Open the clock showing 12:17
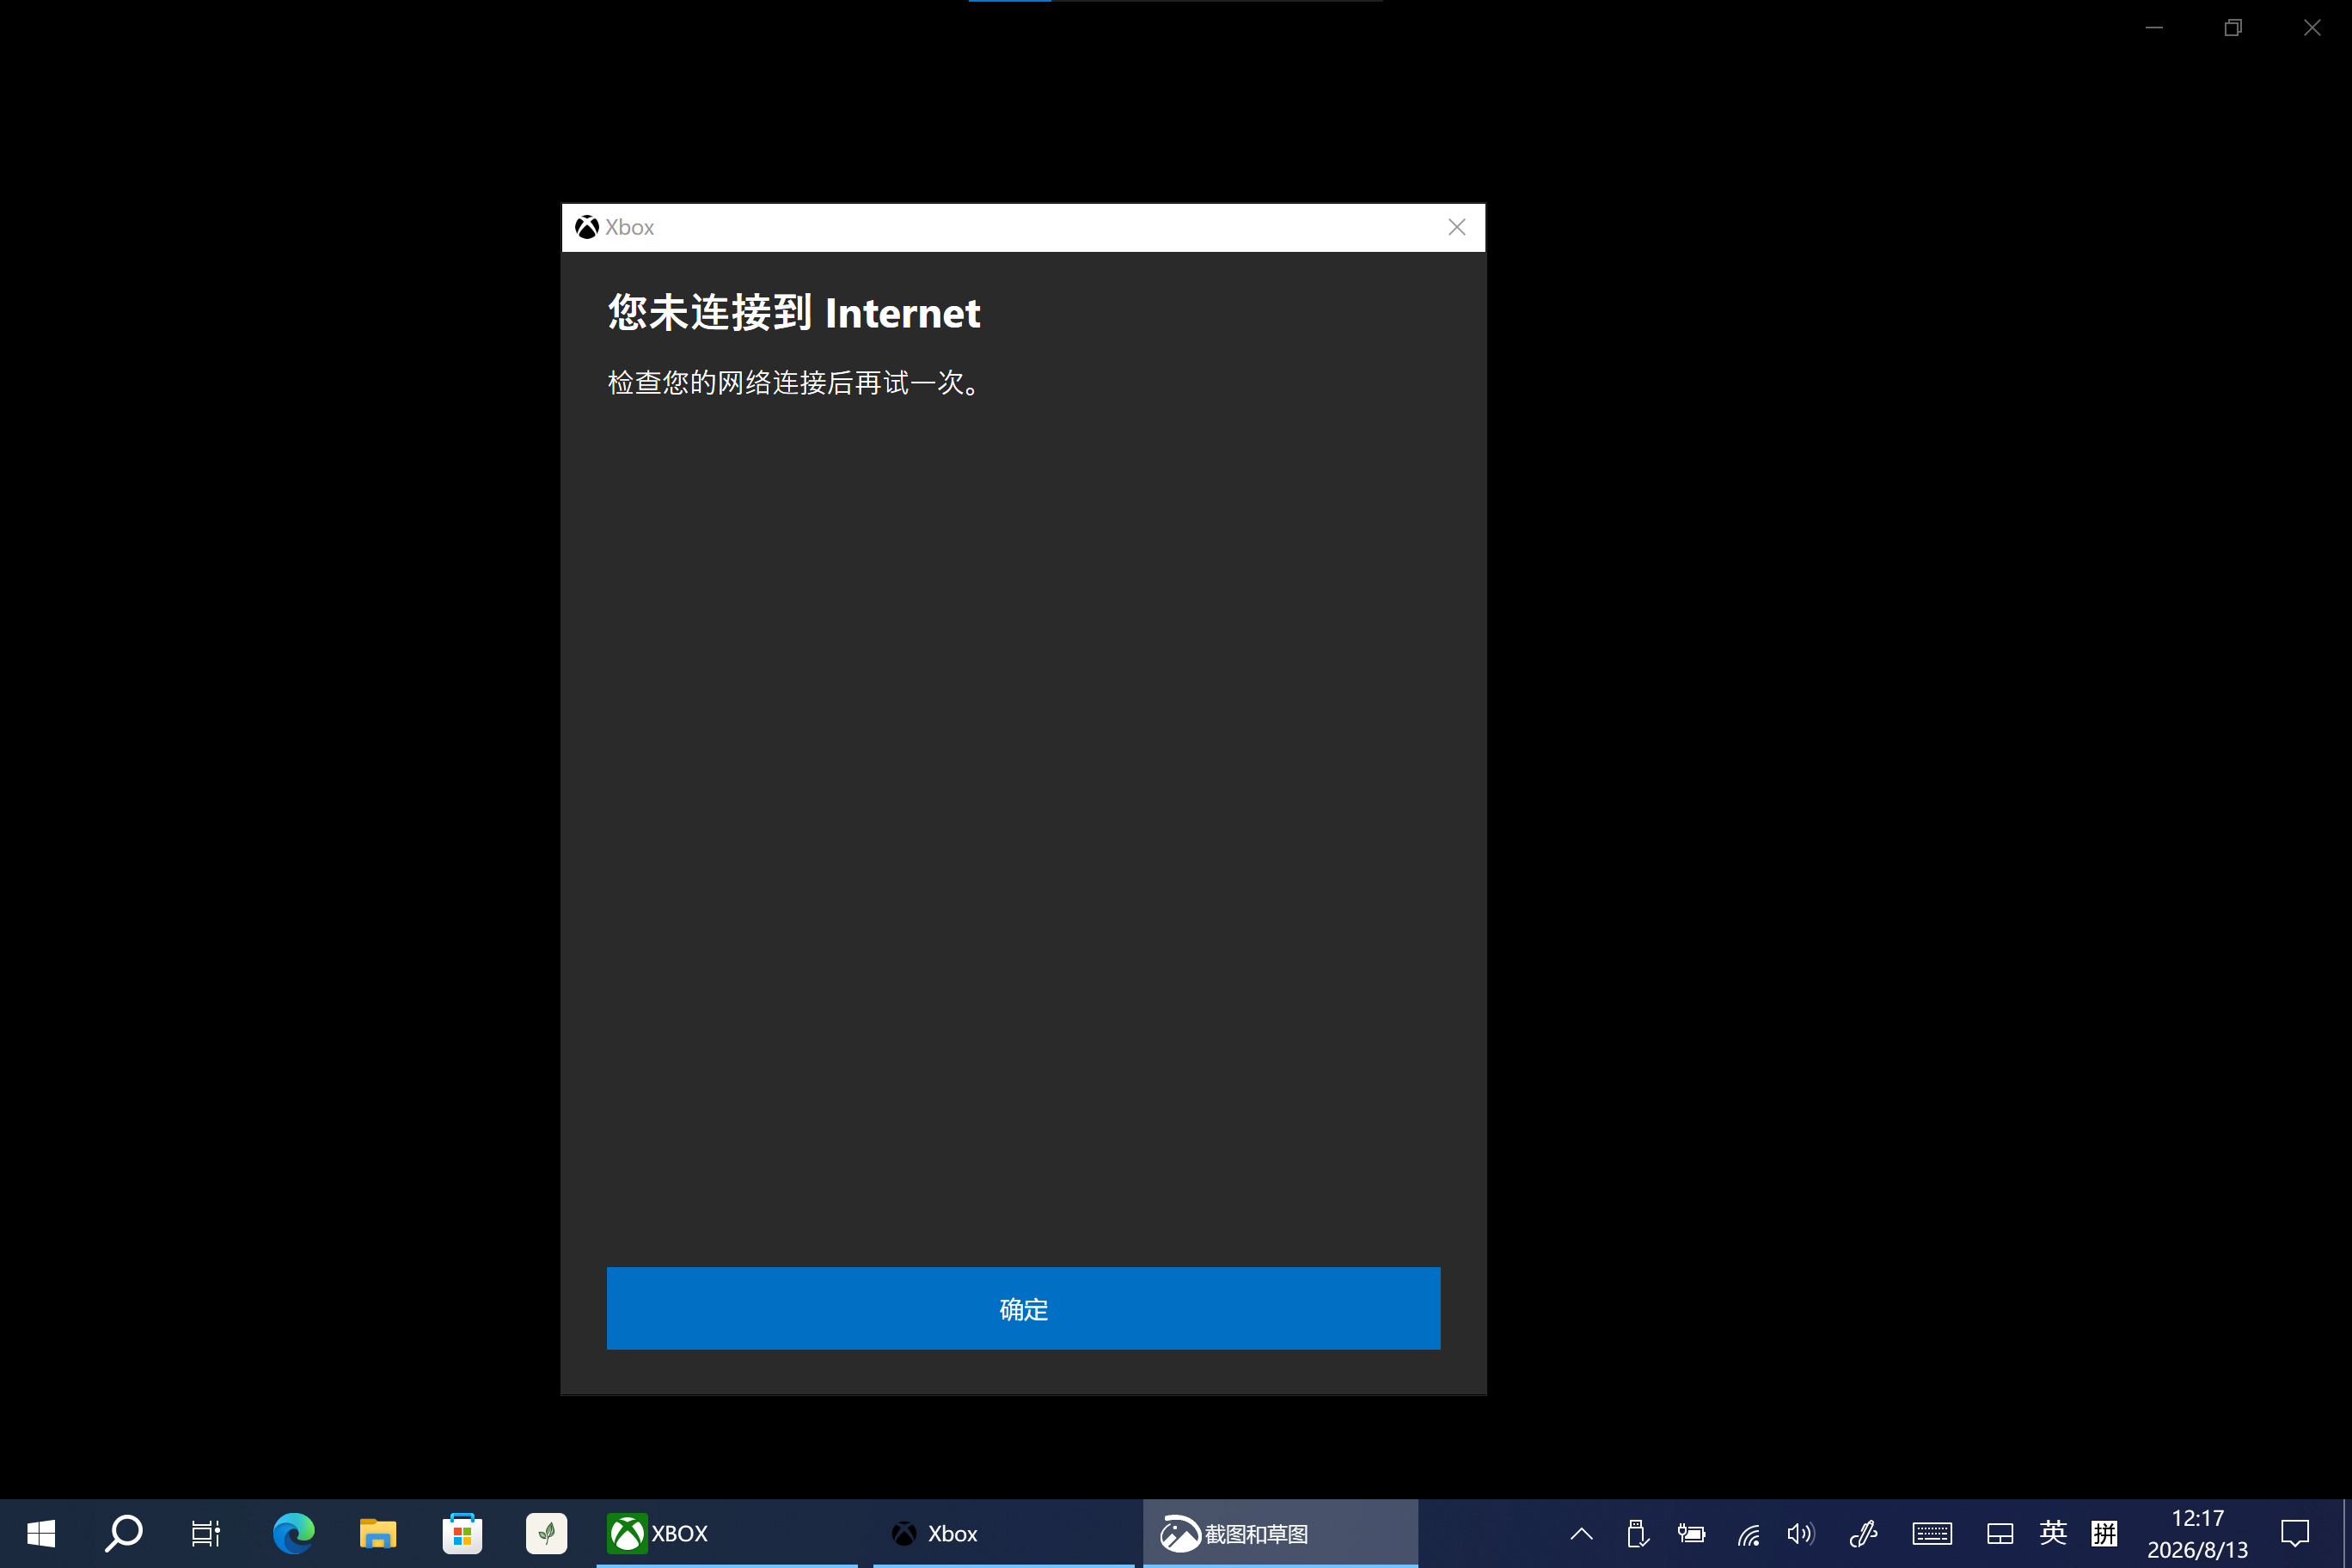This screenshot has width=2352, height=1568. pyautogui.click(x=2197, y=1533)
